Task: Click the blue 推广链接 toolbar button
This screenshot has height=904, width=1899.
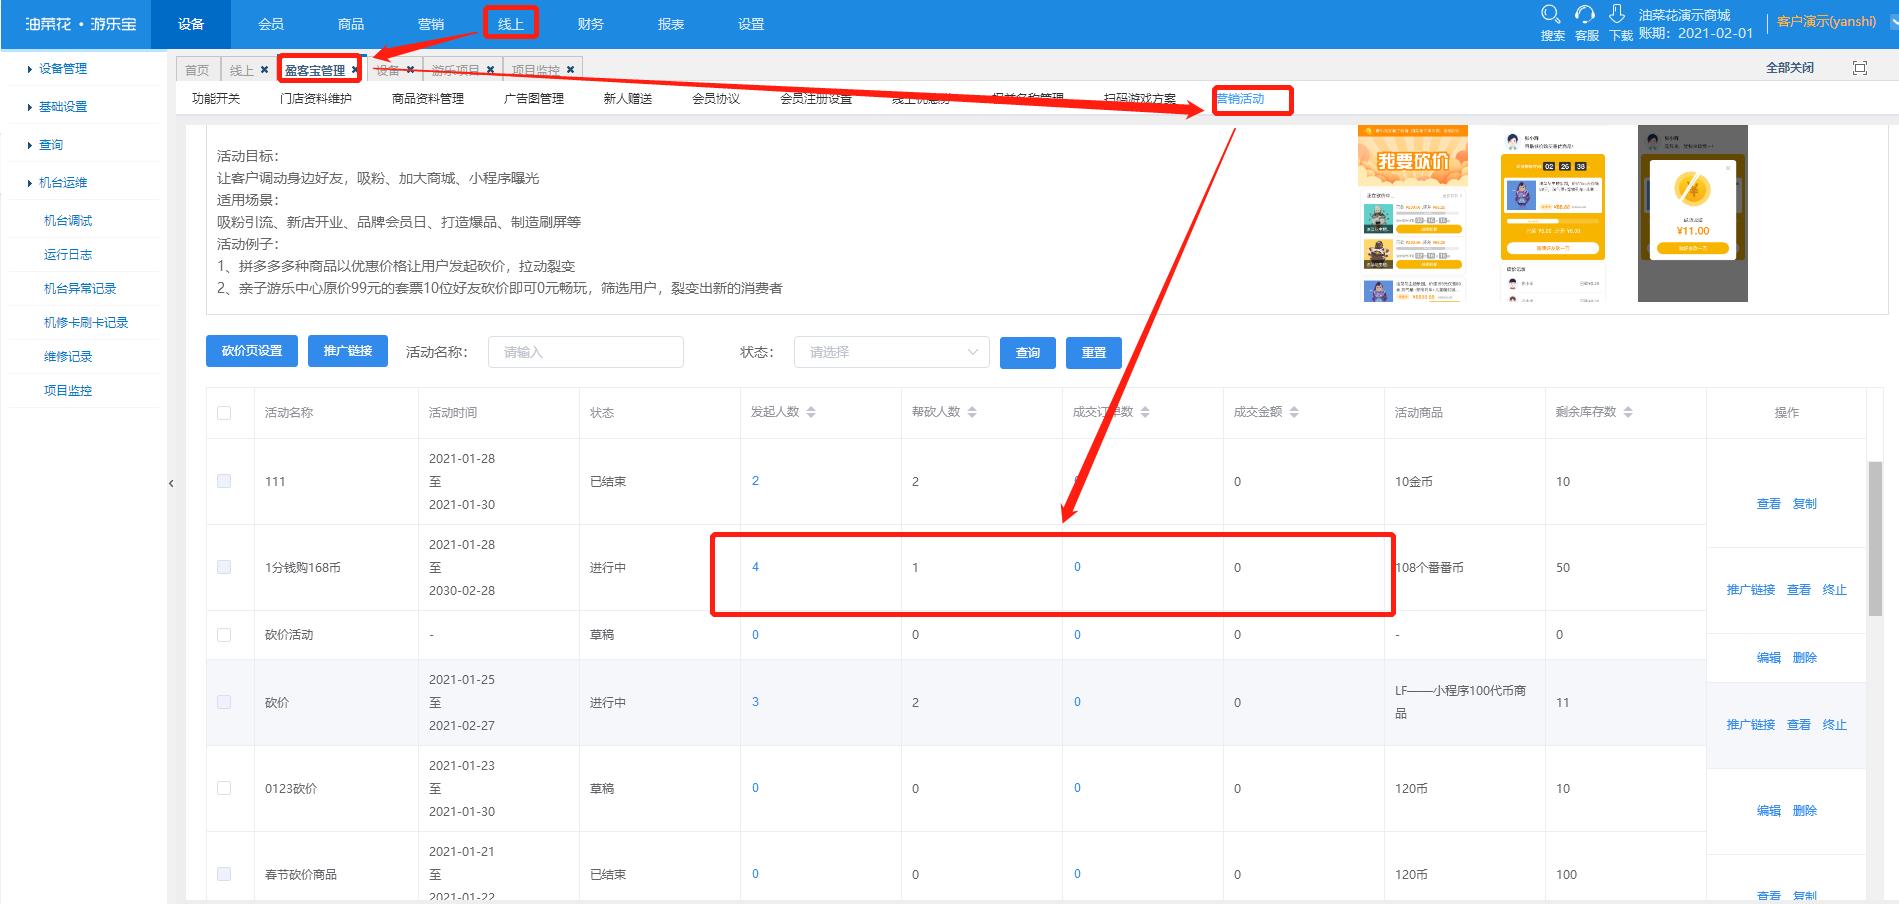Action: (348, 351)
